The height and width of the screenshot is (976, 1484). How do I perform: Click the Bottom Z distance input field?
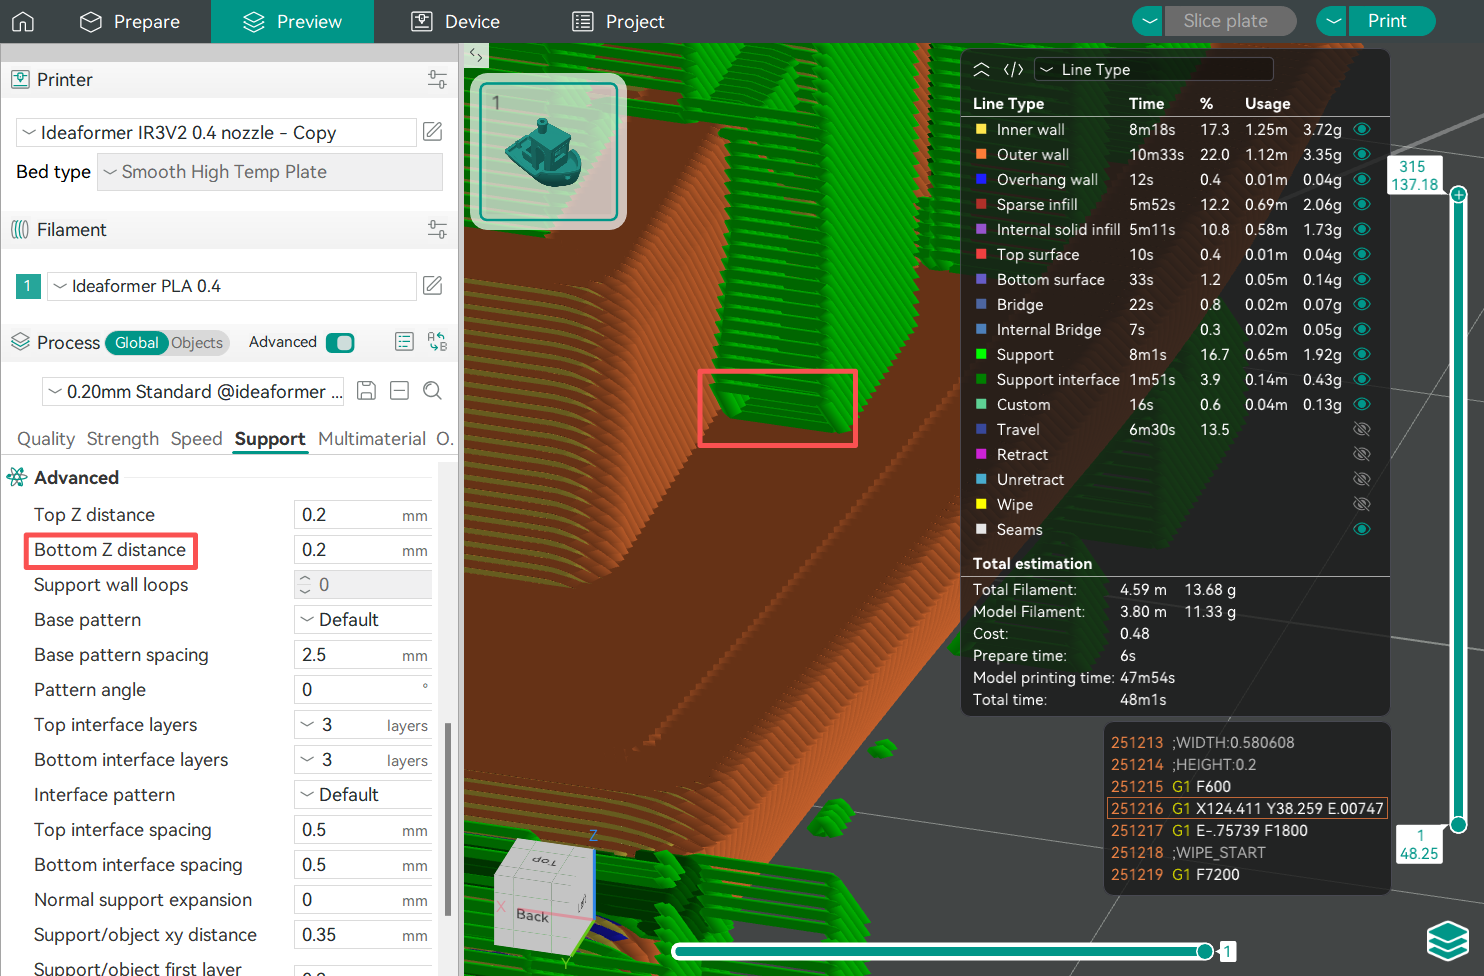(x=363, y=550)
